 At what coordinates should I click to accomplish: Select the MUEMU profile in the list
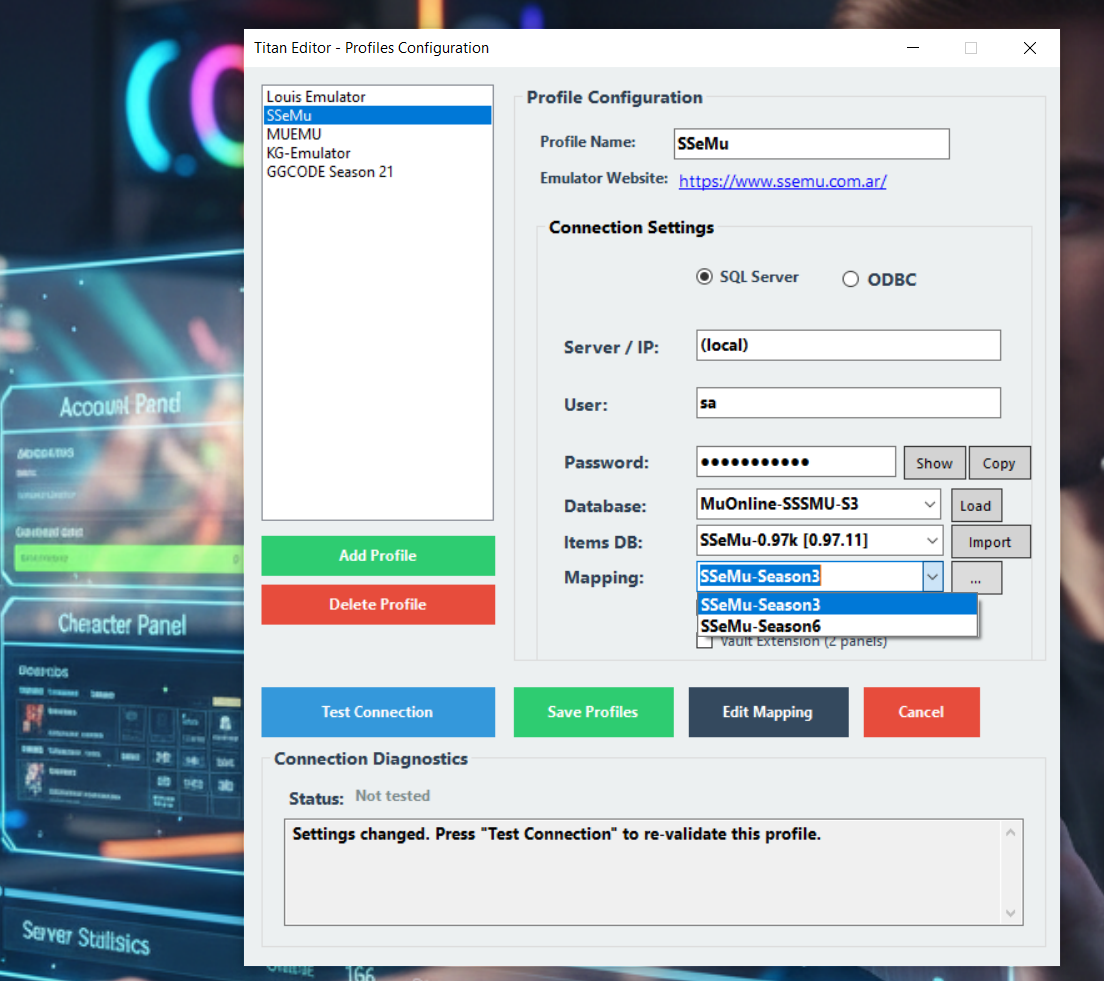(x=293, y=133)
